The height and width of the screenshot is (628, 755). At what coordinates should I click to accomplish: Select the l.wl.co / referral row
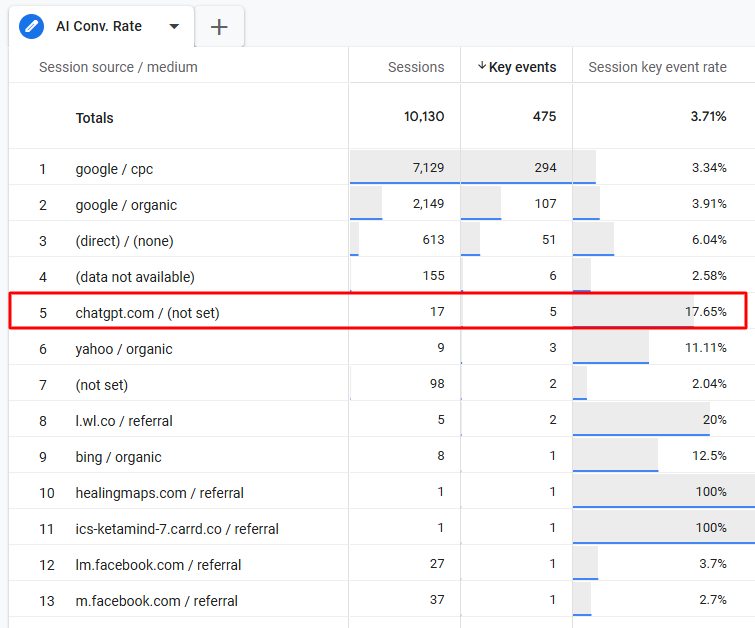pyautogui.click(x=381, y=420)
